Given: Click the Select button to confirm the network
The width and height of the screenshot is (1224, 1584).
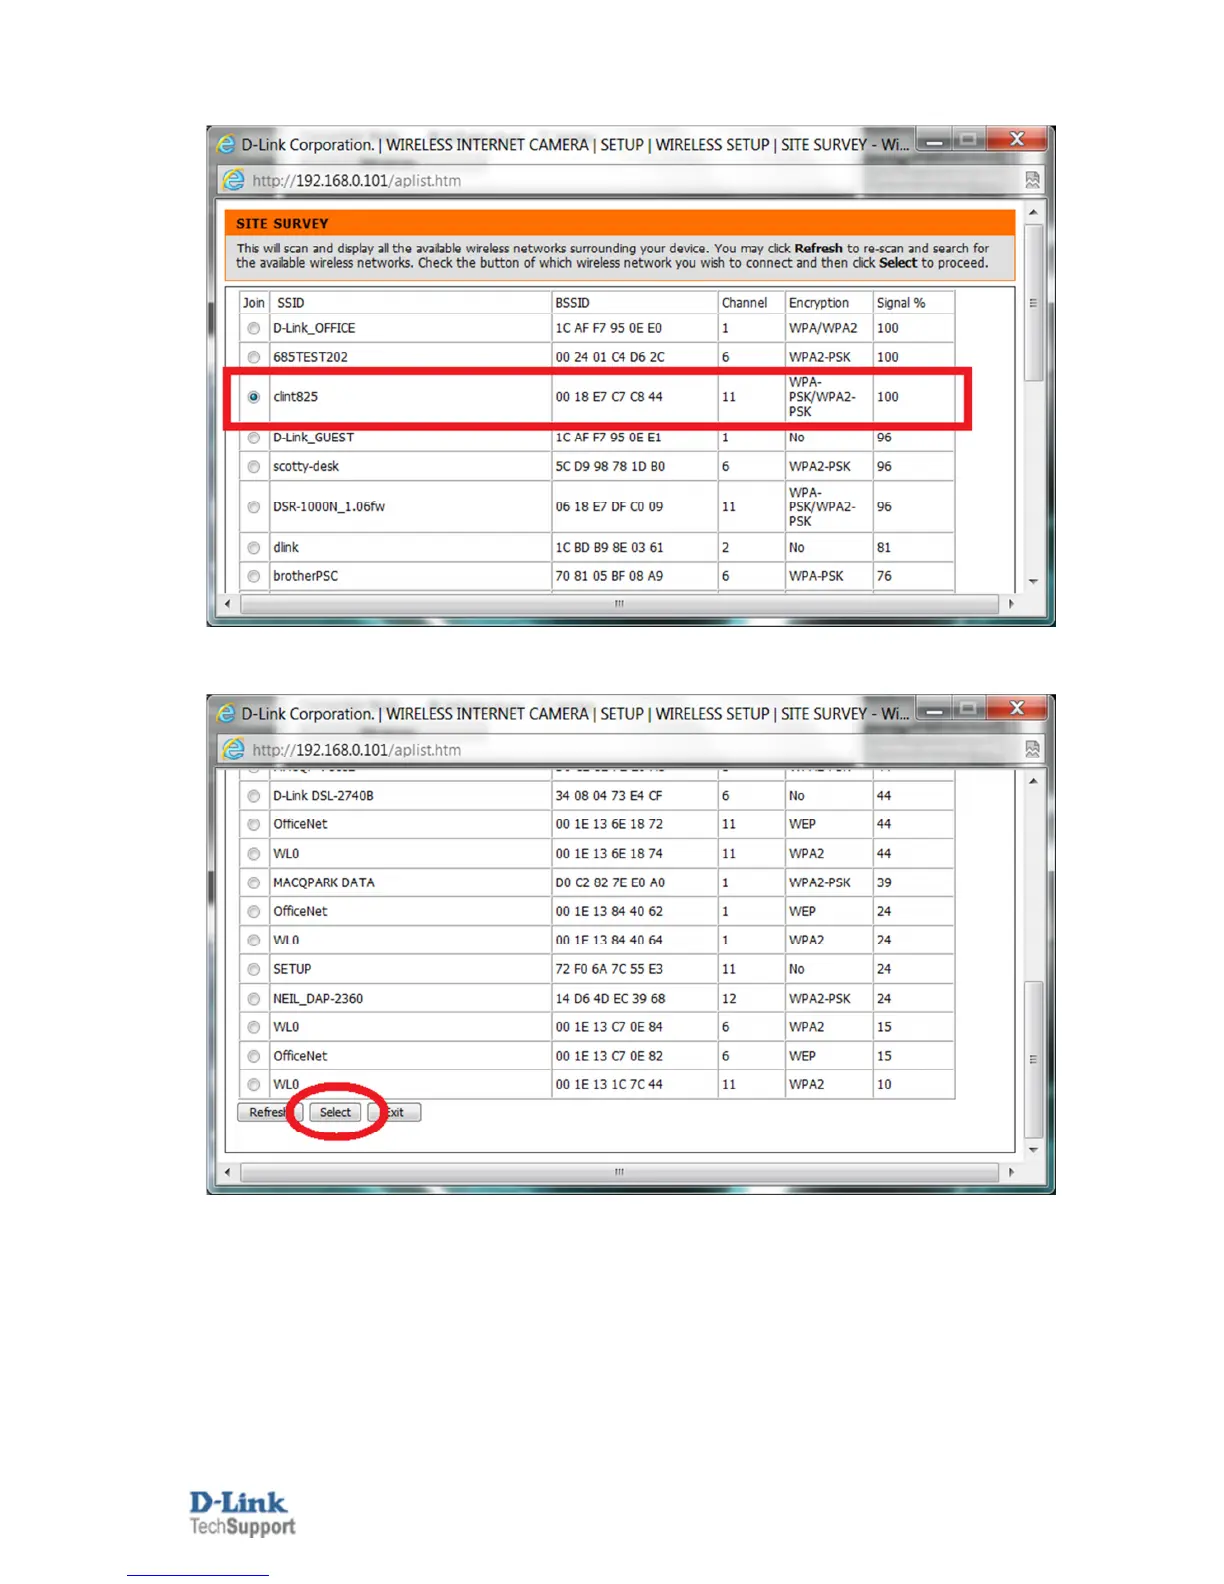Looking at the screenshot, I should (x=335, y=1112).
